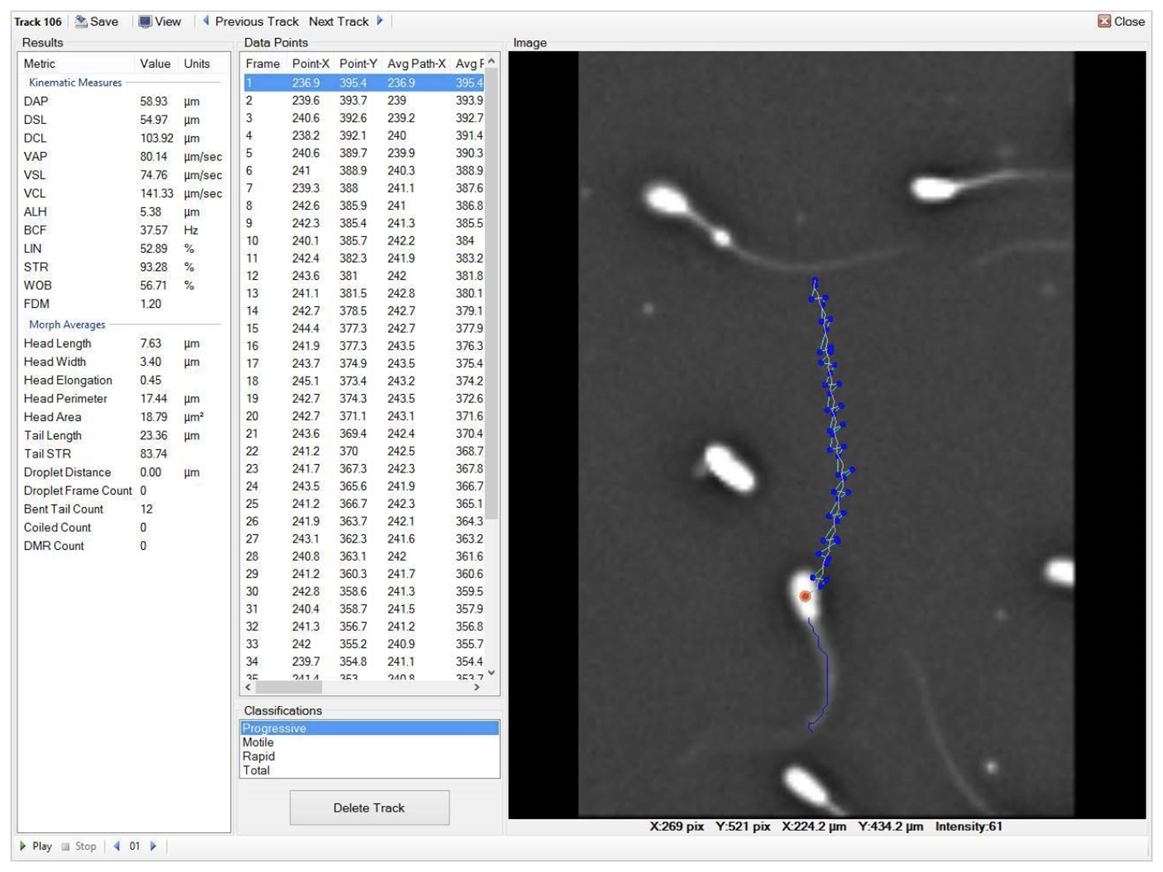
Task: Stop the track playback
Action: 79,846
